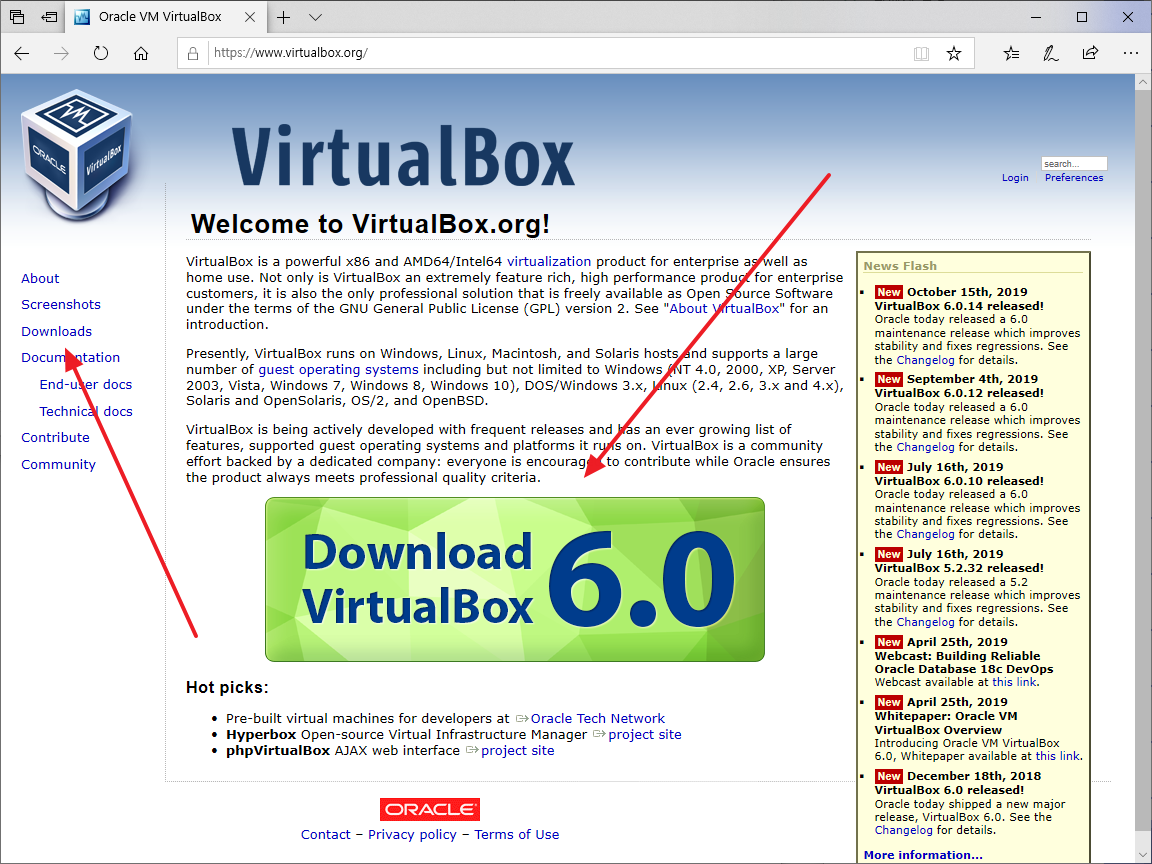Click the Add notes pen icon
This screenshot has height=864, width=1152.
(x=1051, y=53)
